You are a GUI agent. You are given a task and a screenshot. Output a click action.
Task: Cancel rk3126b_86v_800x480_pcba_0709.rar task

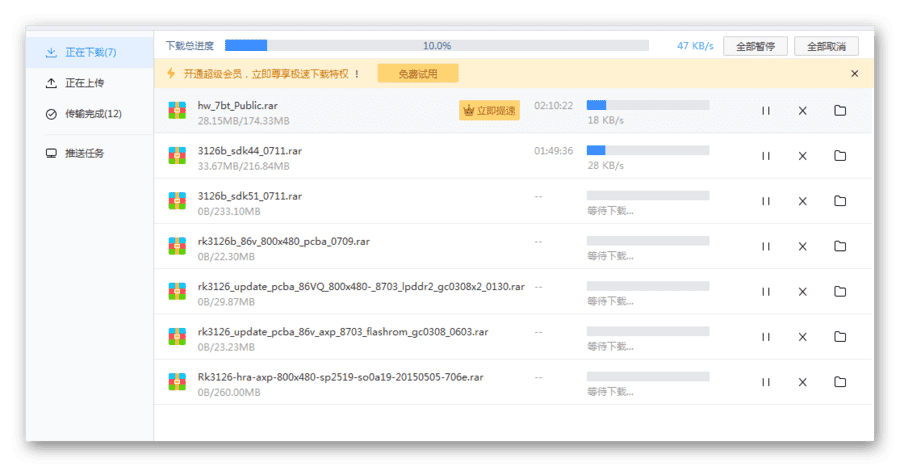802,247
